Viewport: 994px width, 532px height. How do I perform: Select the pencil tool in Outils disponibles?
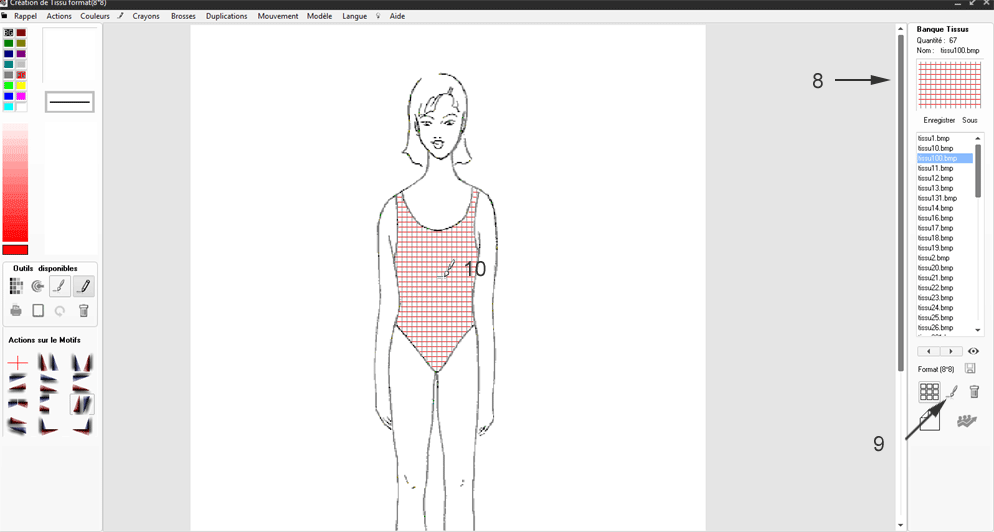coord(83,287)
